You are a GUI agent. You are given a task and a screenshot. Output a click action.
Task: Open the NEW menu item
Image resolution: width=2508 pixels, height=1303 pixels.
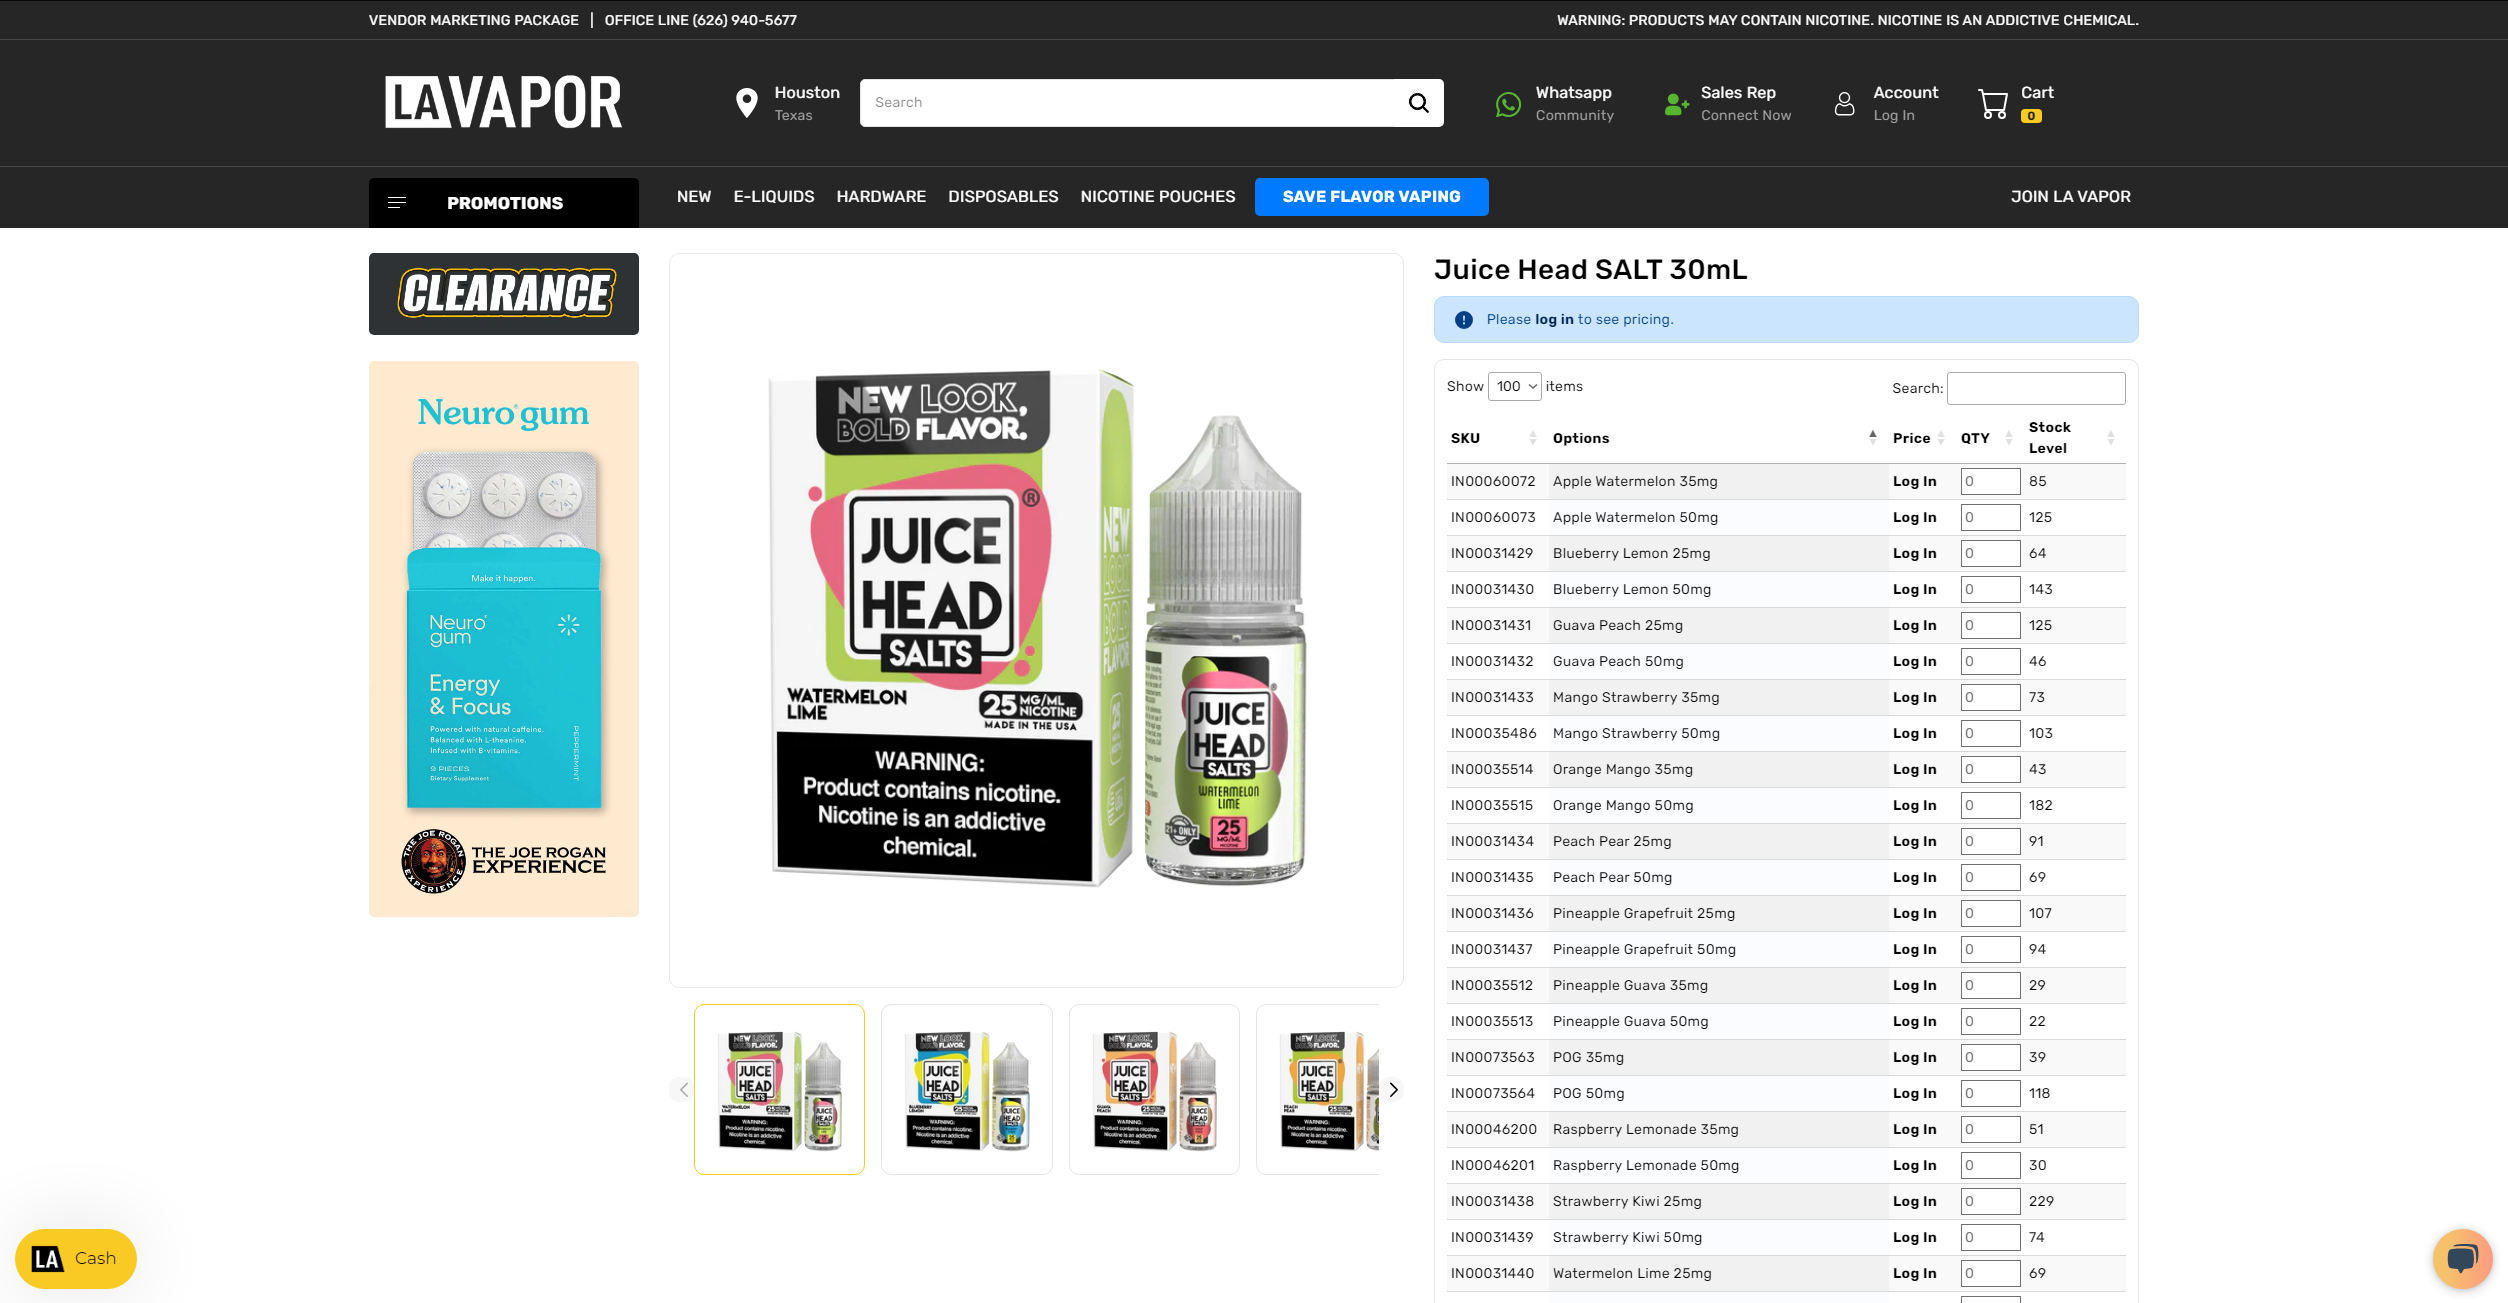694,197
